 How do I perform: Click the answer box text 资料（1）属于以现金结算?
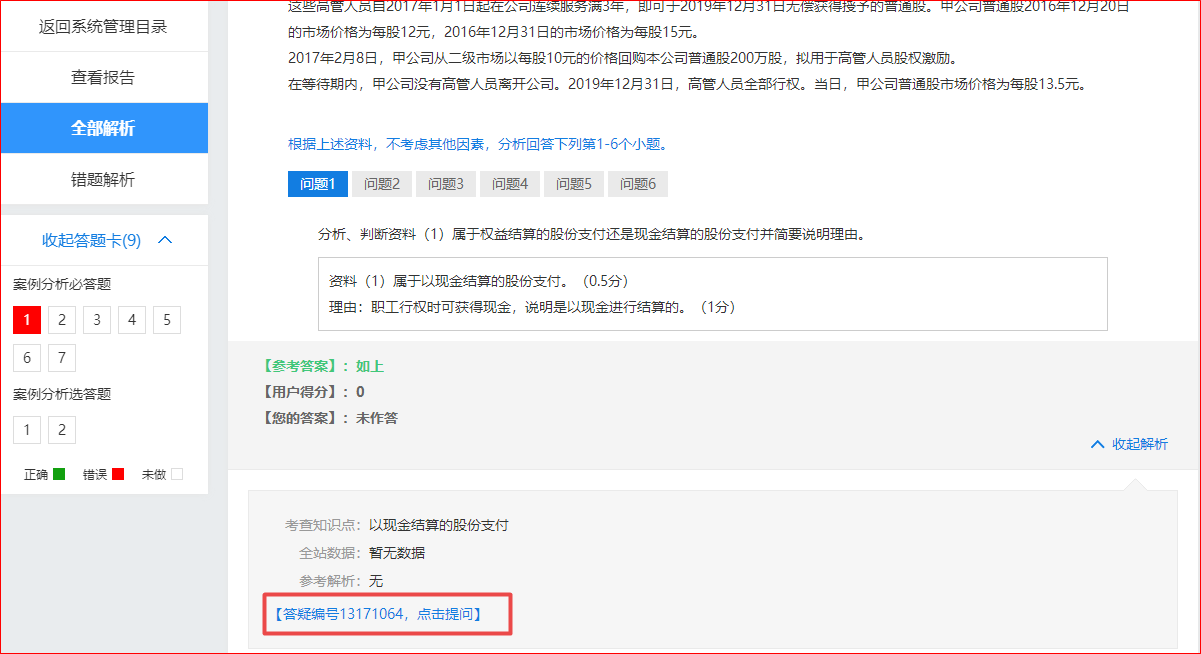click(x=479, y=281)
